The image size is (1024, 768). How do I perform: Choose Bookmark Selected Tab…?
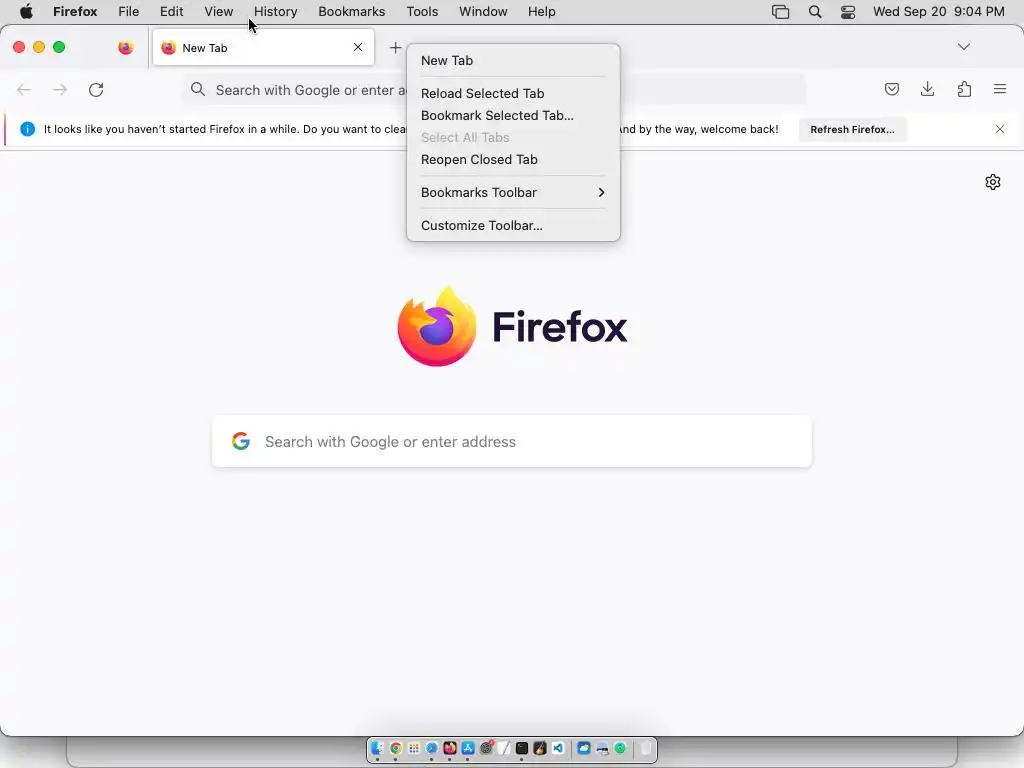click(x=513, y=116)
